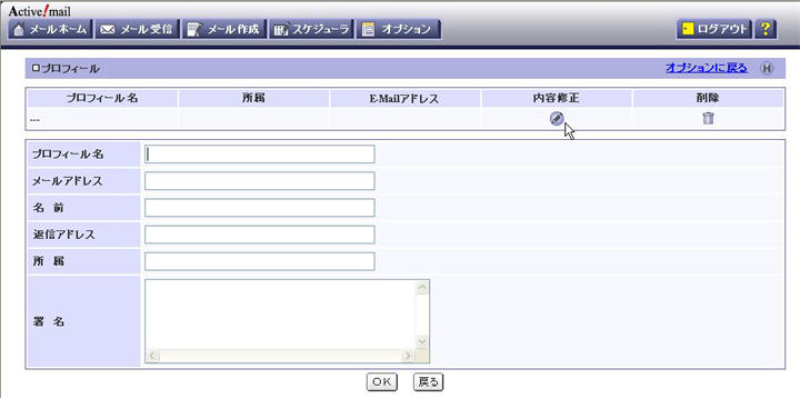Click the E-Mailアドレス column header
This screenshot has width=800, height=398.
[x=405, y=98]
